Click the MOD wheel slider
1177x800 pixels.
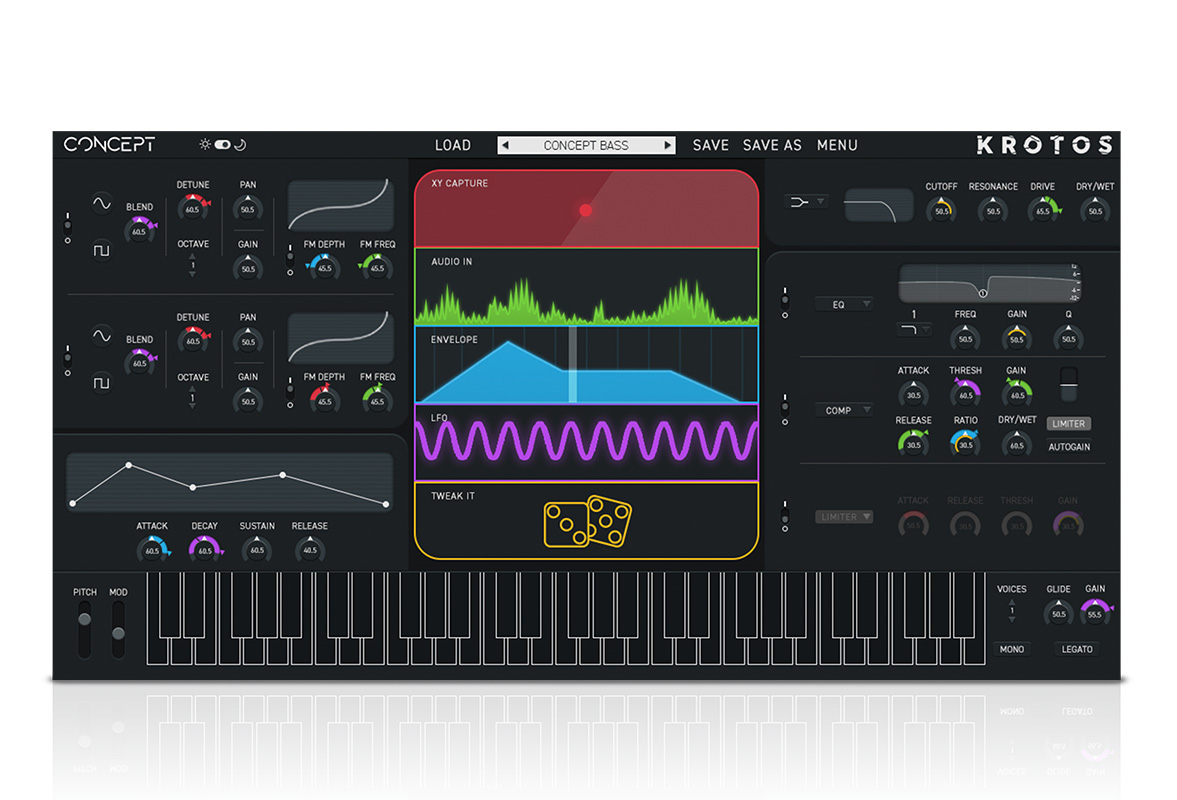pyautogui.click(x=118, y=629)
